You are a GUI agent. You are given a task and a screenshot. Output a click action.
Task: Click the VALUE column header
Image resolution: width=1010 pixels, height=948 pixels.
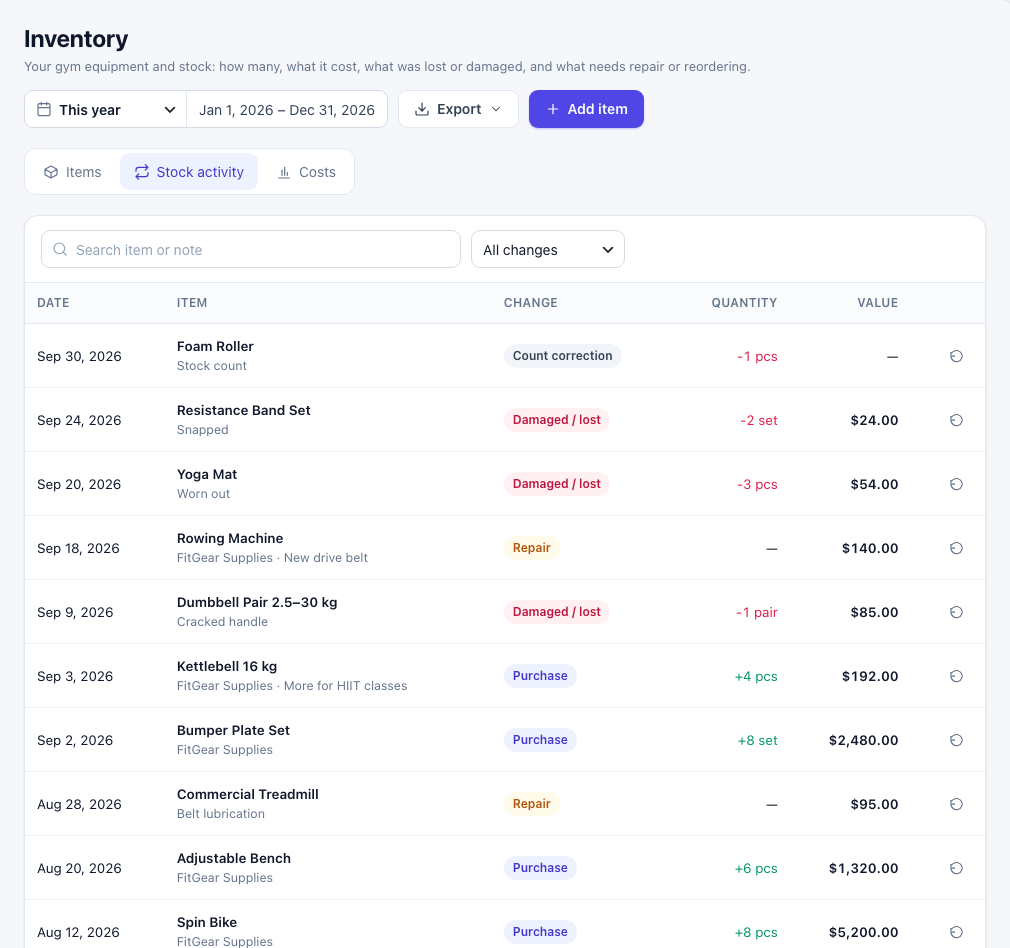[877, 303]
